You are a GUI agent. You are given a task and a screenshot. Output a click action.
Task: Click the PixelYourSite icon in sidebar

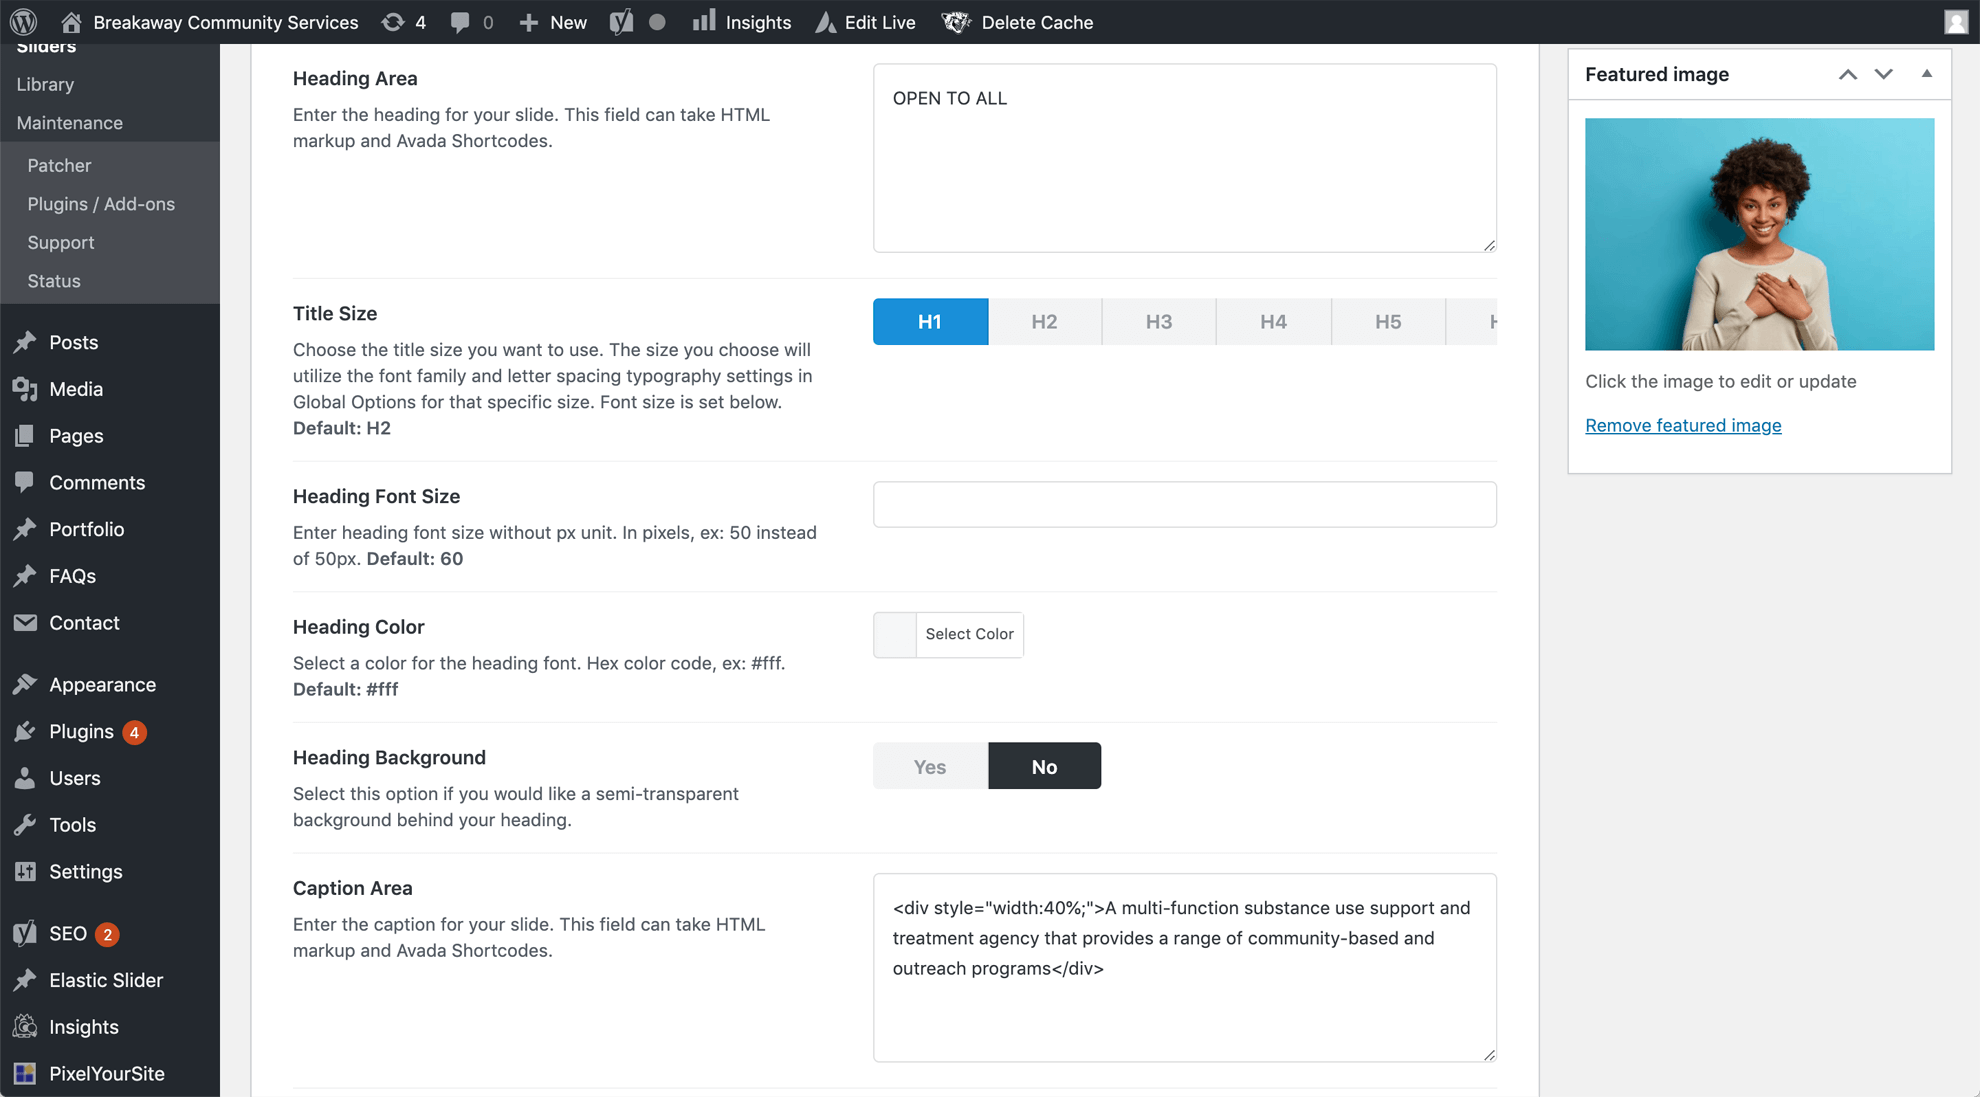pyautogui.click(x=25, y=1074)
